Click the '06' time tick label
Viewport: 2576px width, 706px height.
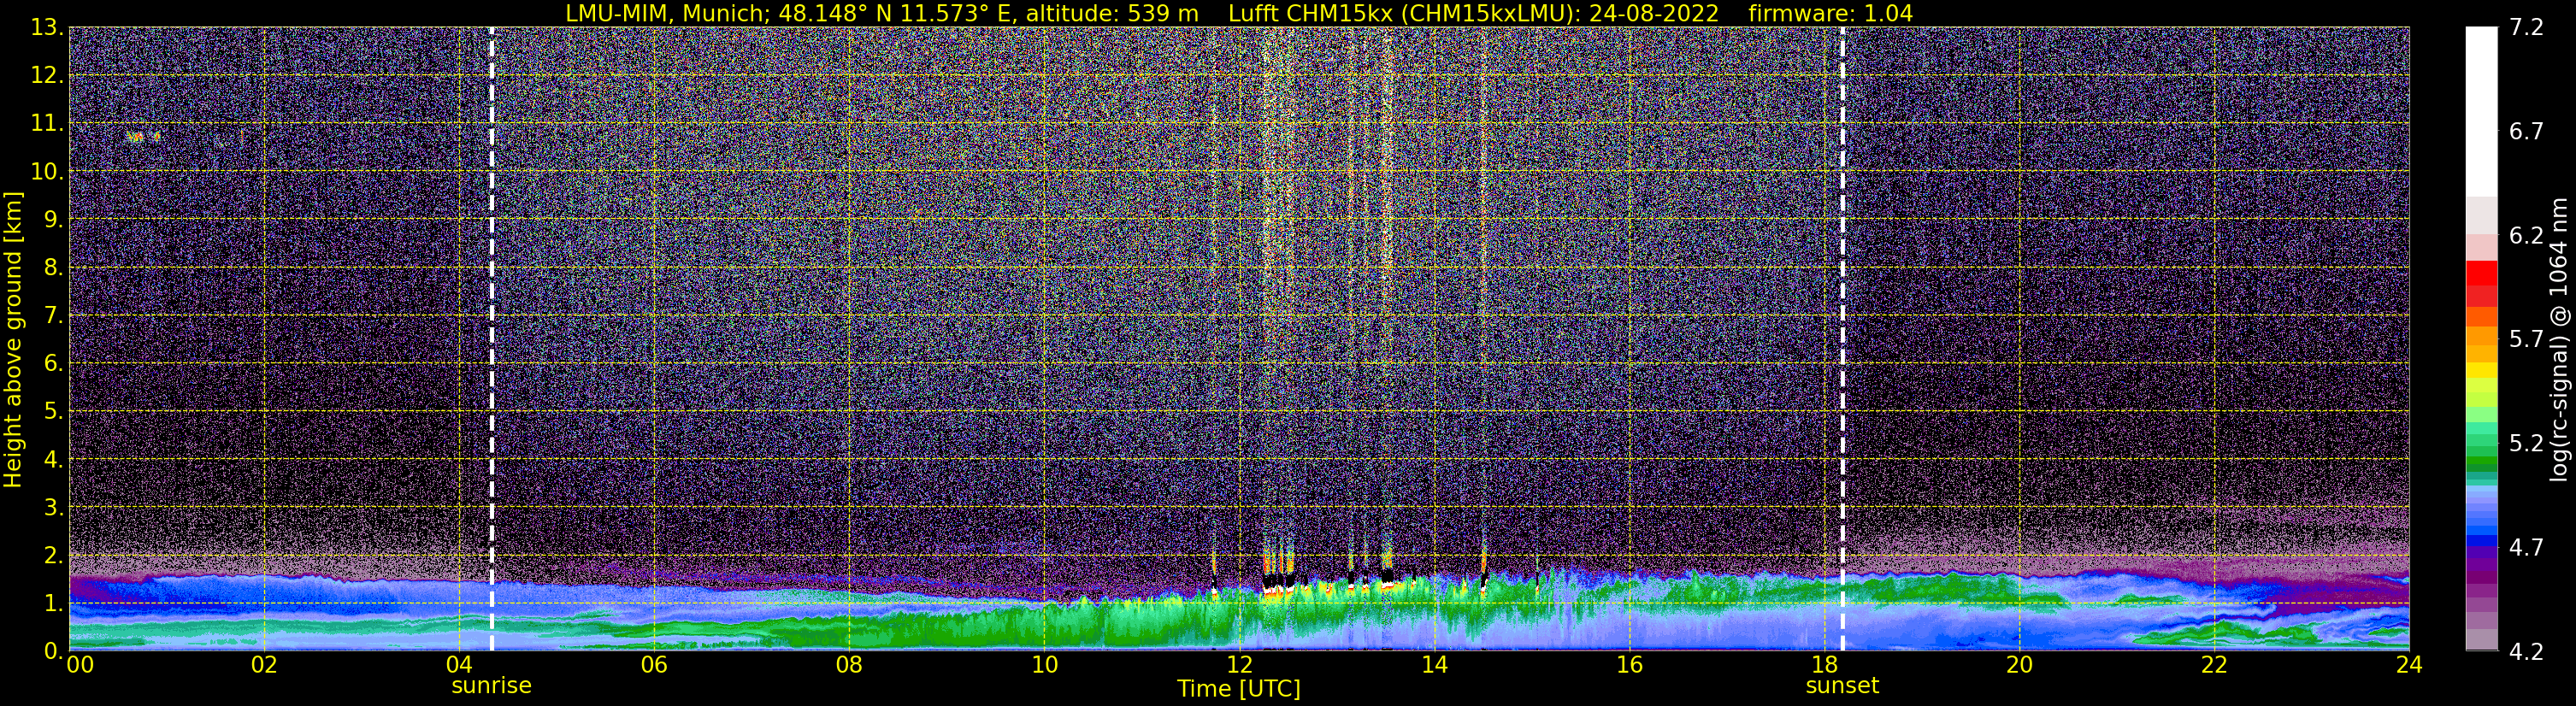653,665
